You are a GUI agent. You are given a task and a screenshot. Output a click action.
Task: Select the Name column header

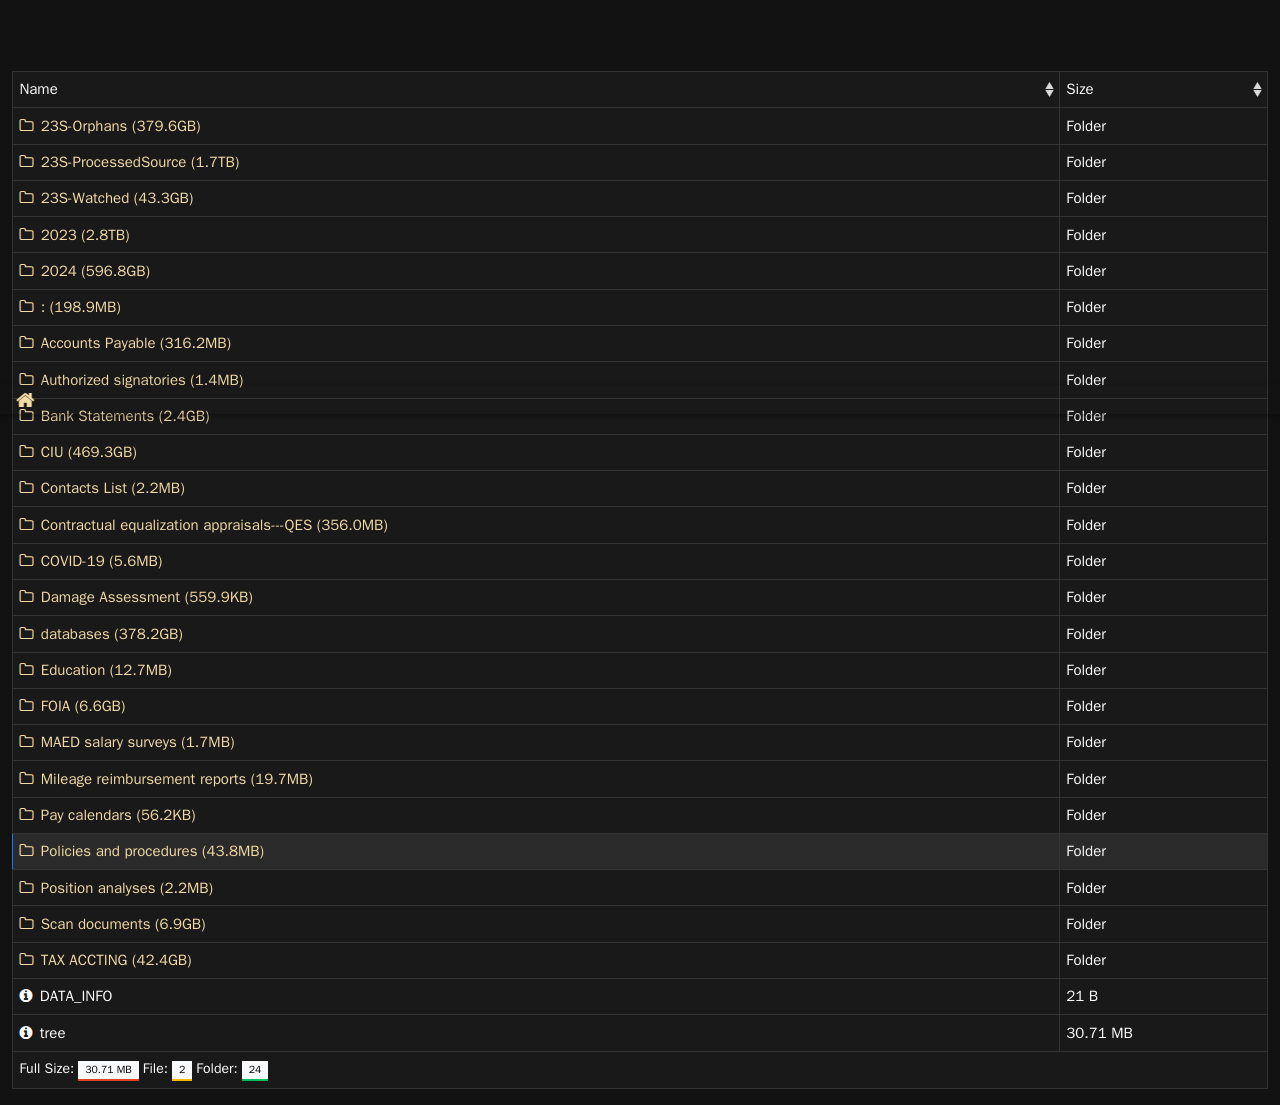coord(39,90)
